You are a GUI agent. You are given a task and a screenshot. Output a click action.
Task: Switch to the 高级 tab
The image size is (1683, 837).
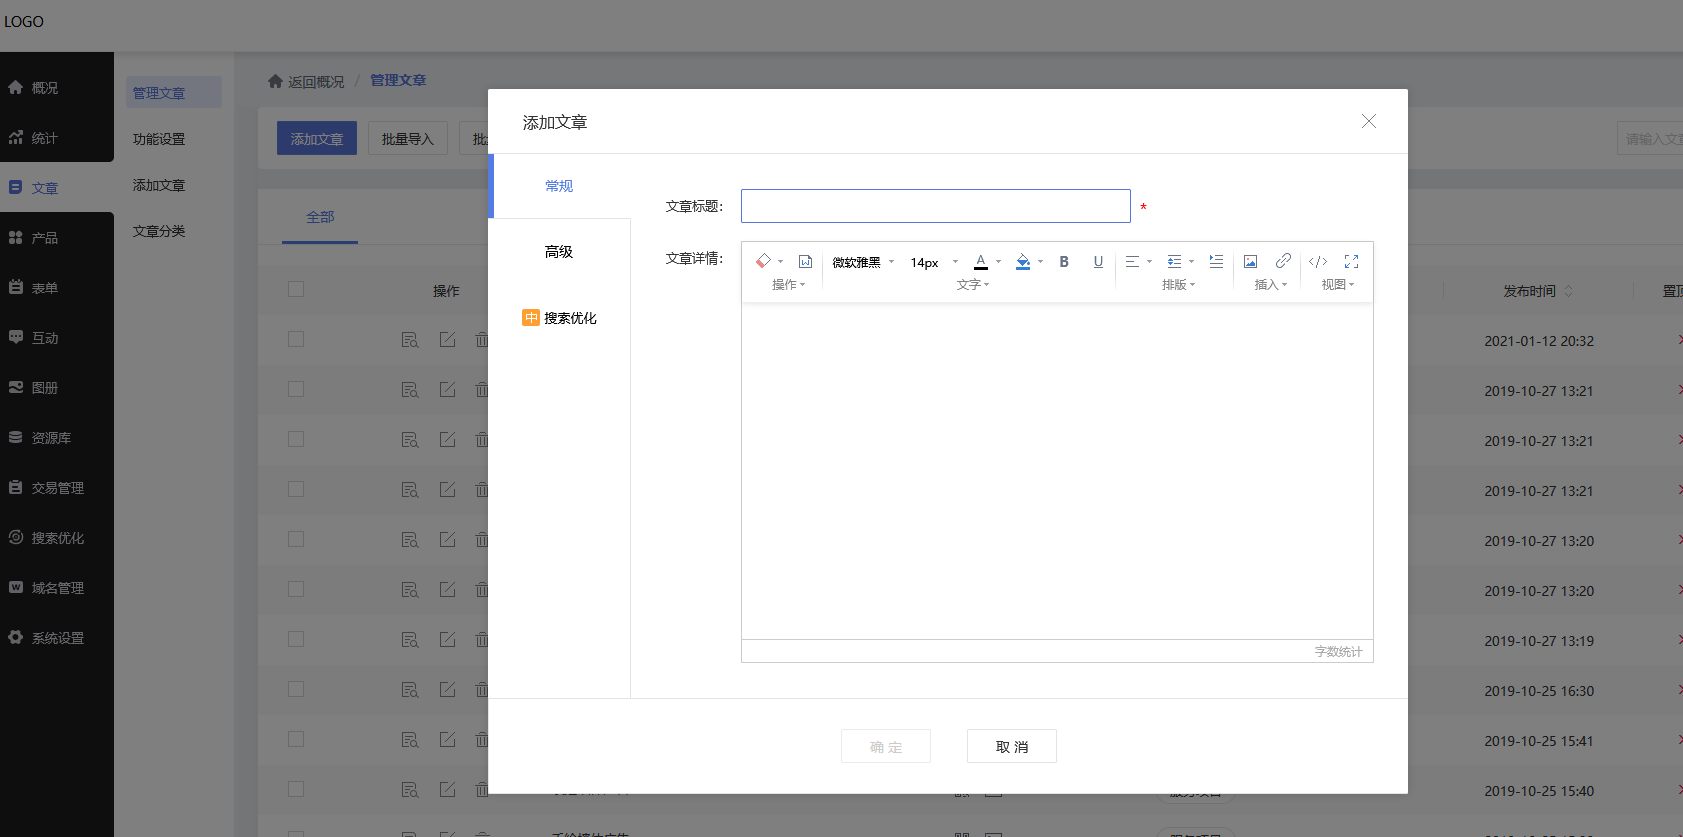click(559, 252)
